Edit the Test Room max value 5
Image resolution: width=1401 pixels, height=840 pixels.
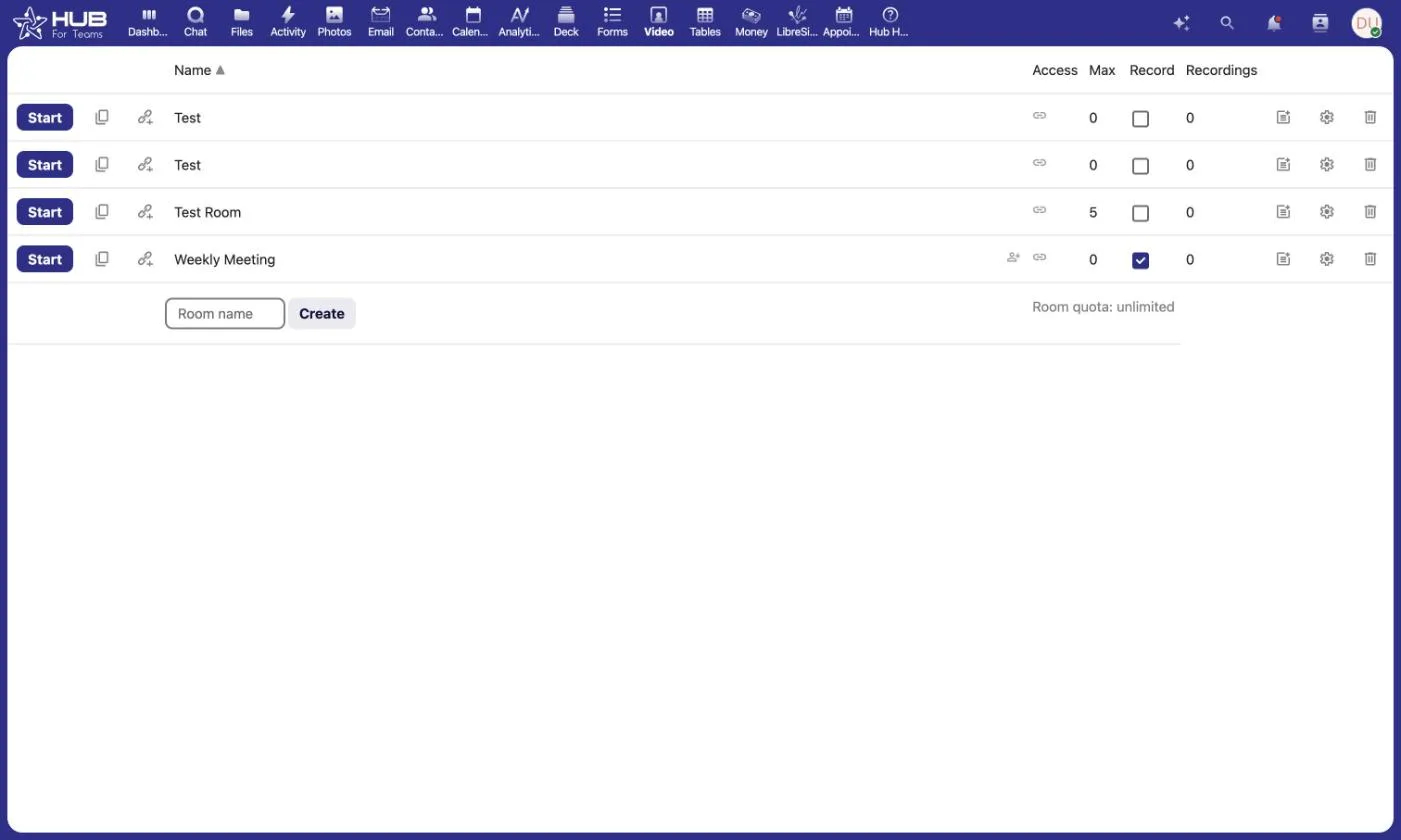click(x=1093, y=212)
